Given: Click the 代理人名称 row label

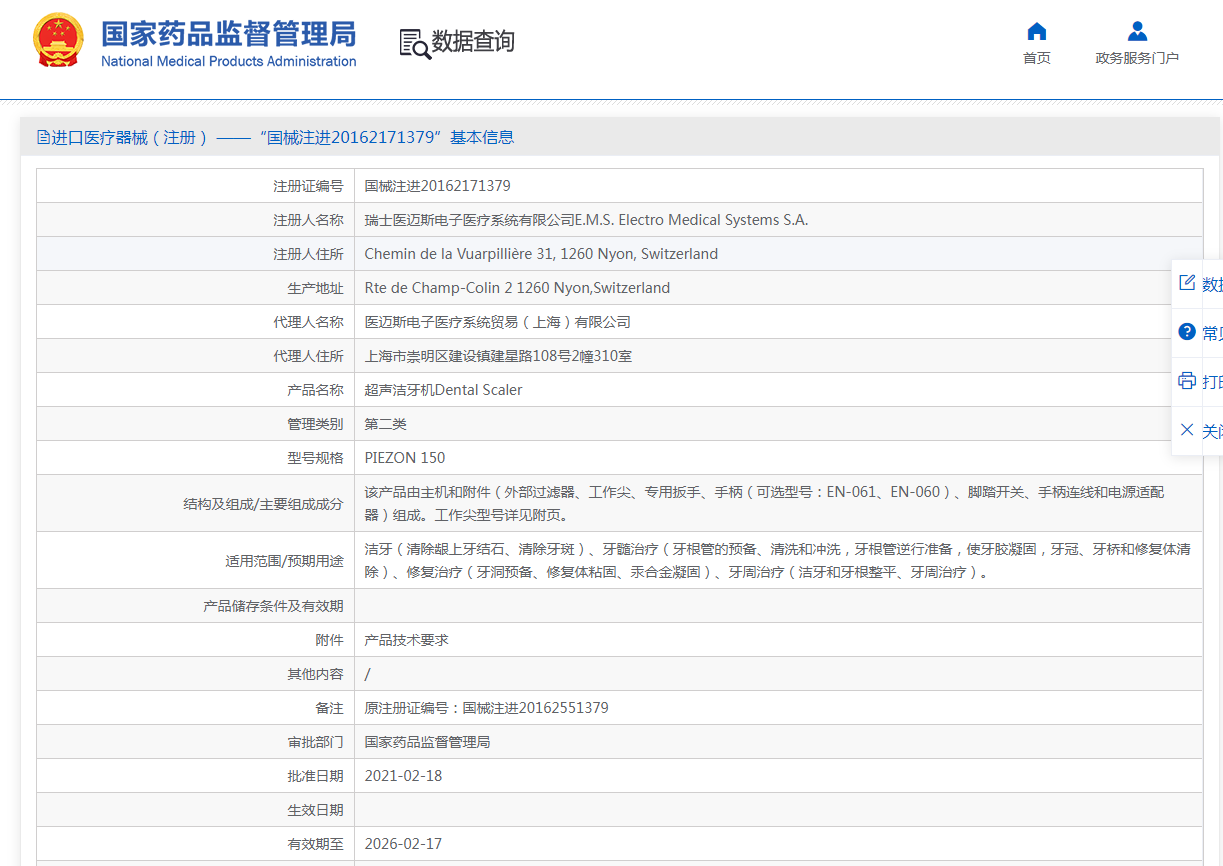Looking at the screenshot, I should pyautogui.click(x=308, y=322).
